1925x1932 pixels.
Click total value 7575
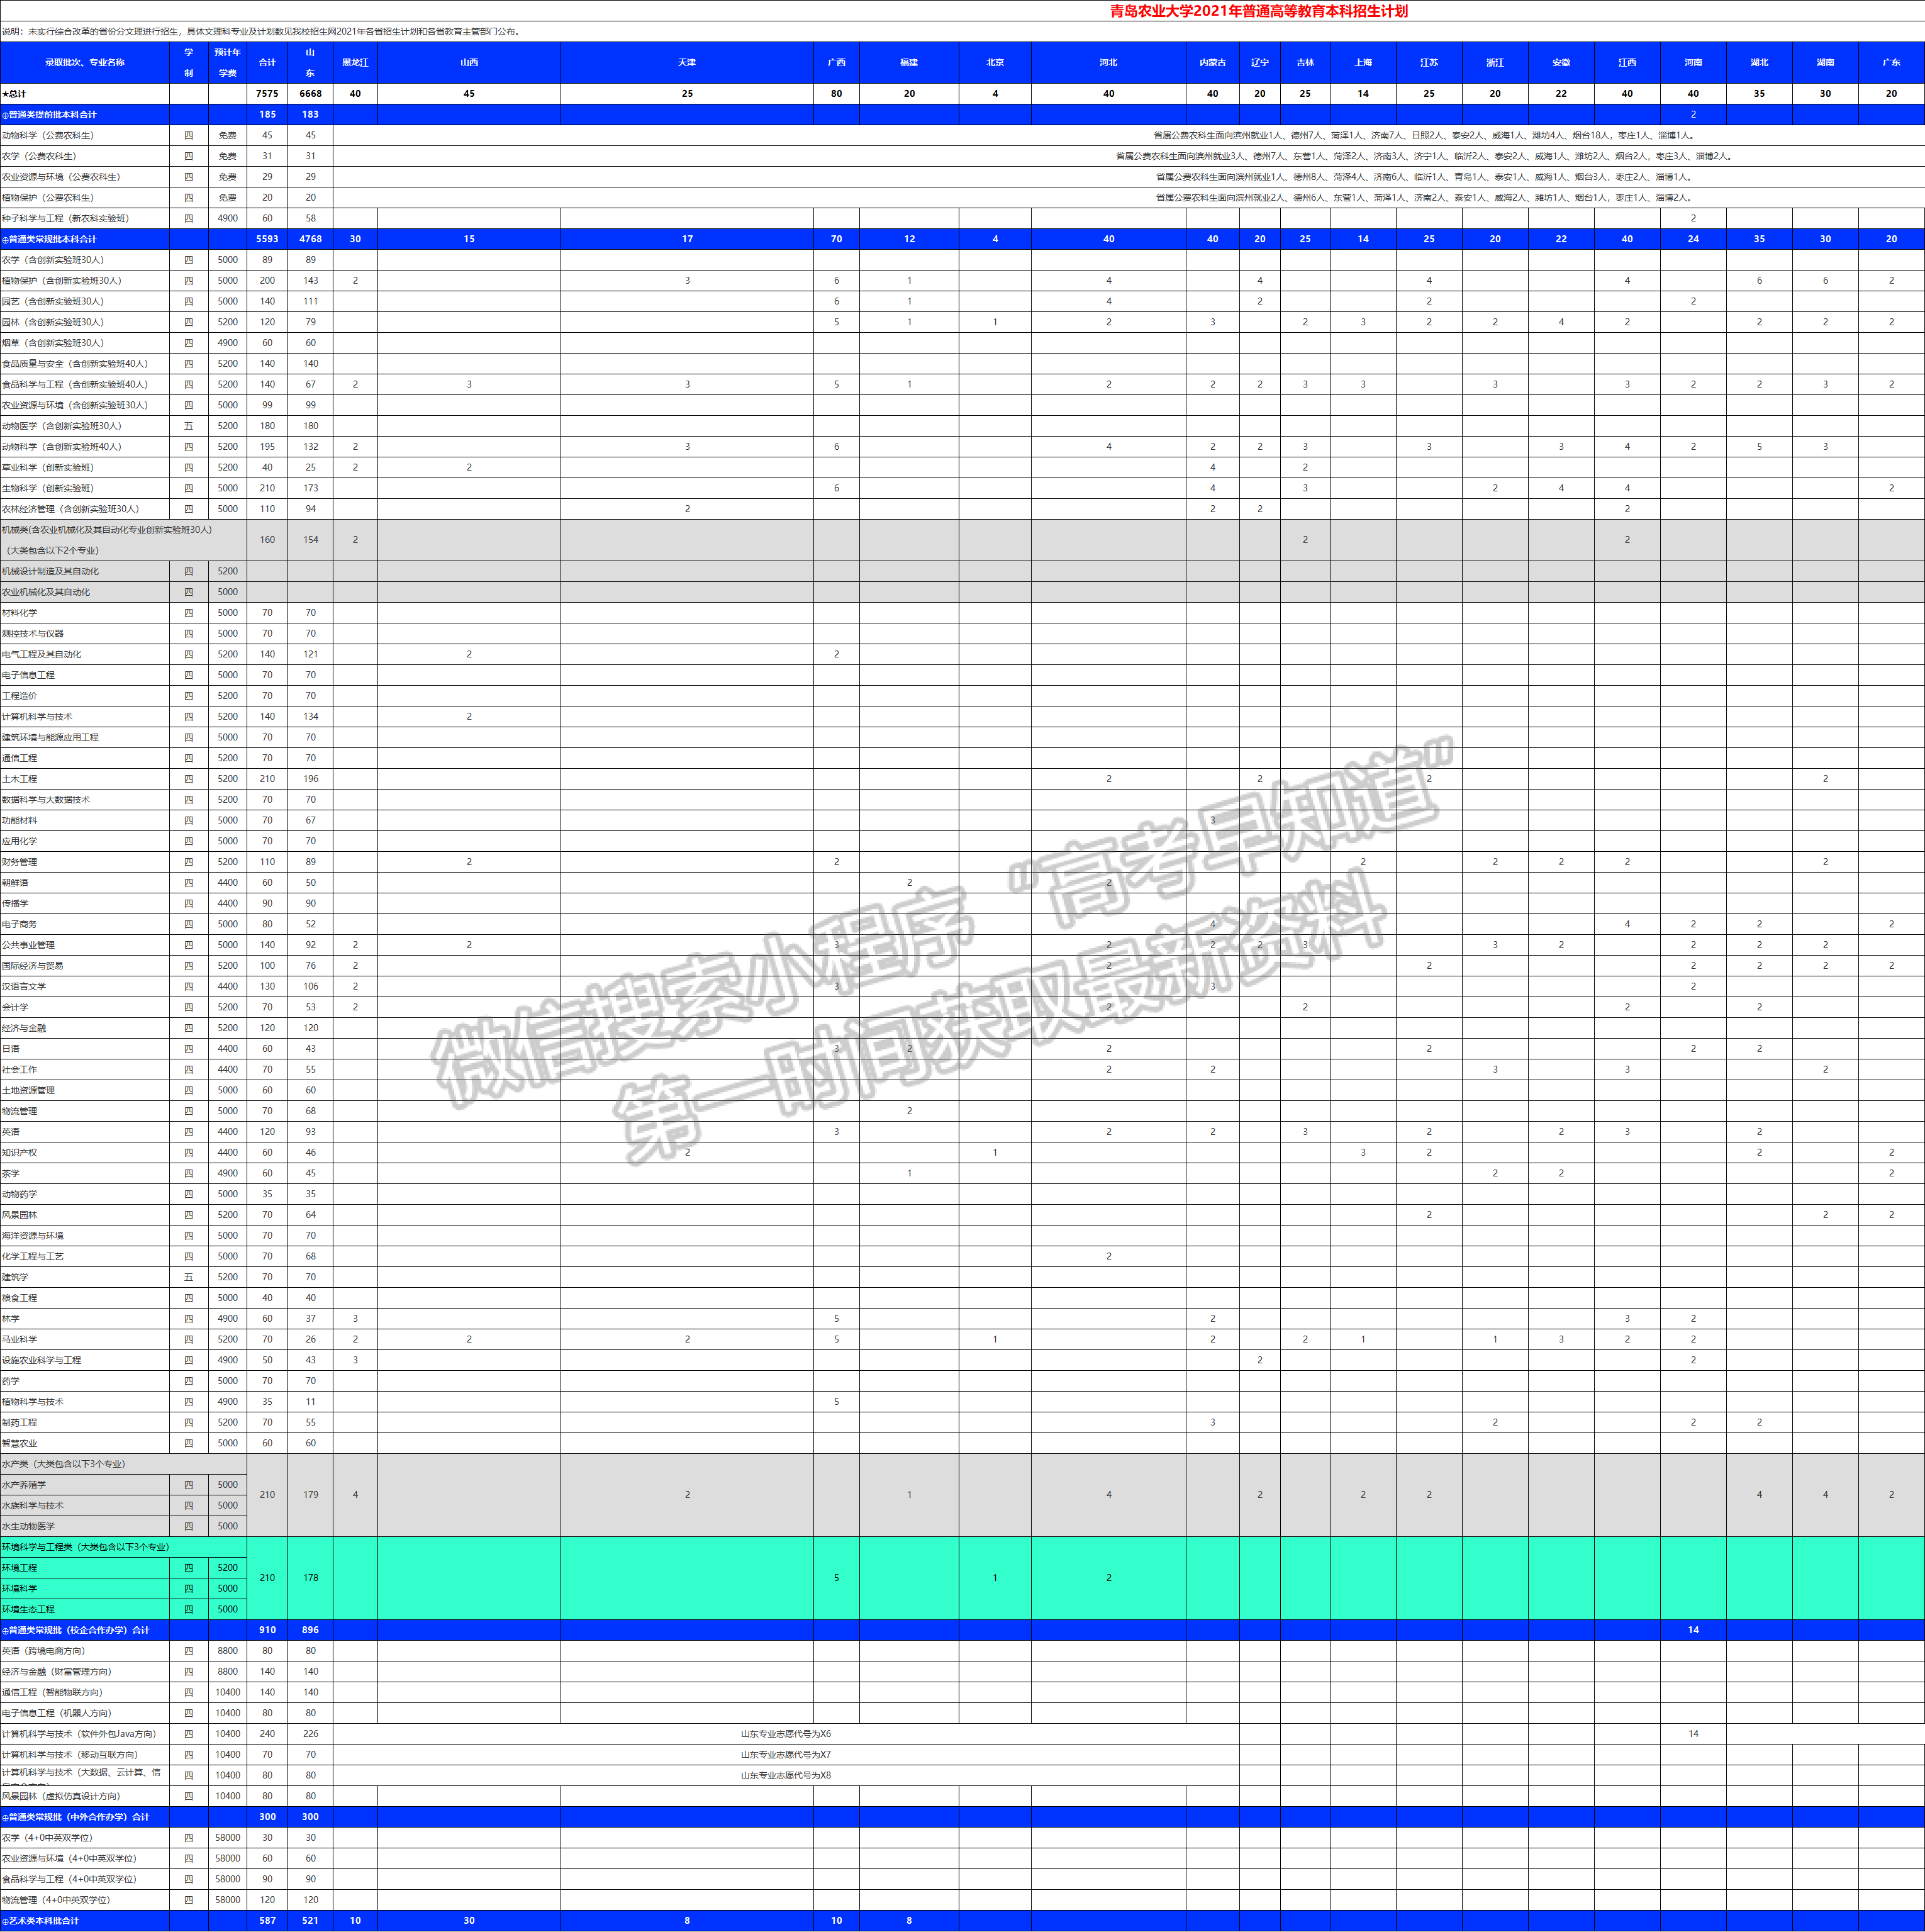coord(267,94)
